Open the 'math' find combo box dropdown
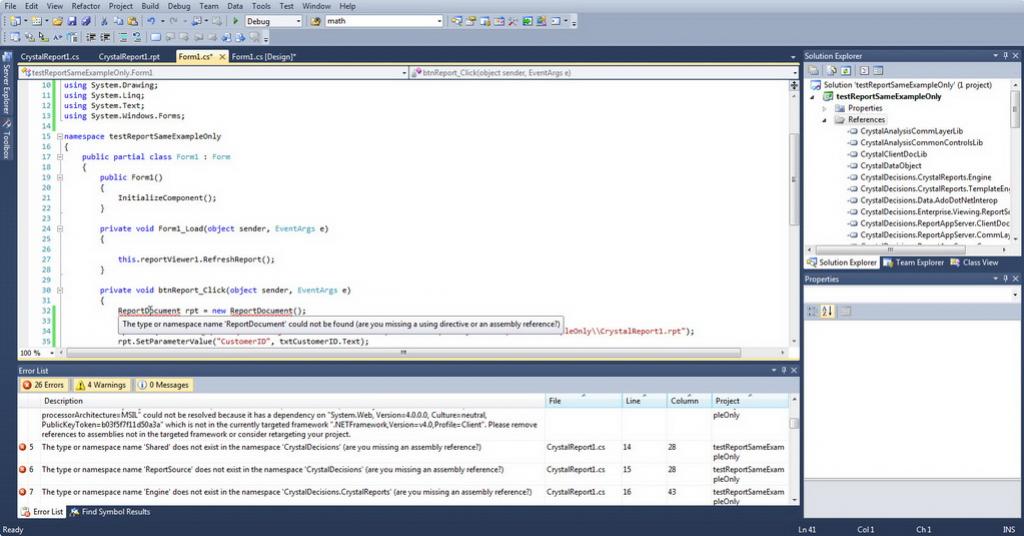 pos(439,21)
